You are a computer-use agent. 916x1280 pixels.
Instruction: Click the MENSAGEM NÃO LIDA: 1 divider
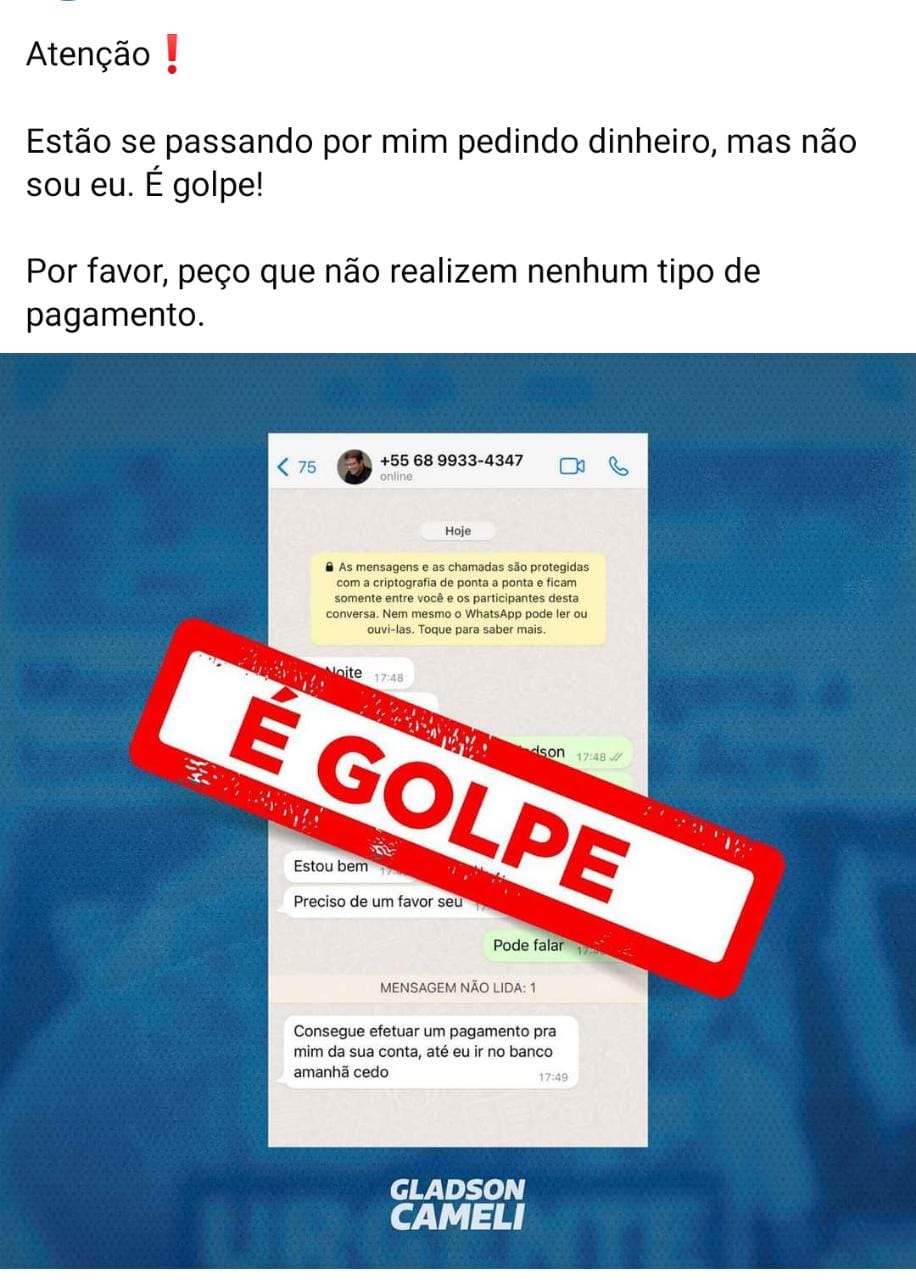coord(458,988)
